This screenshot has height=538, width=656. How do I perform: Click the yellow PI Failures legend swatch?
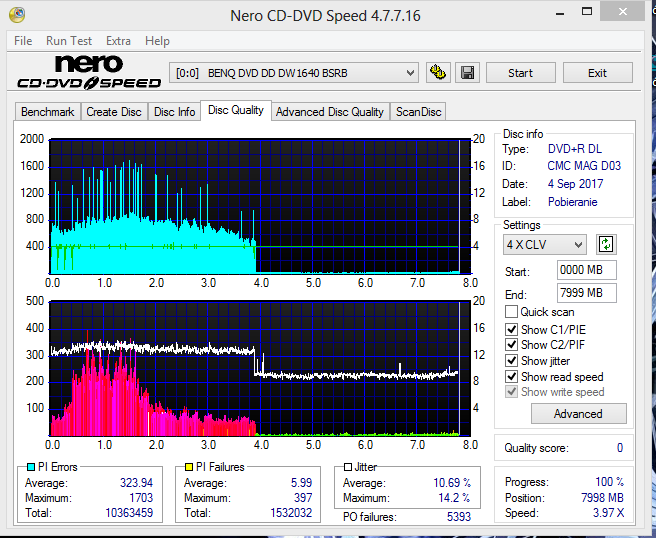[x=189, y=467]
